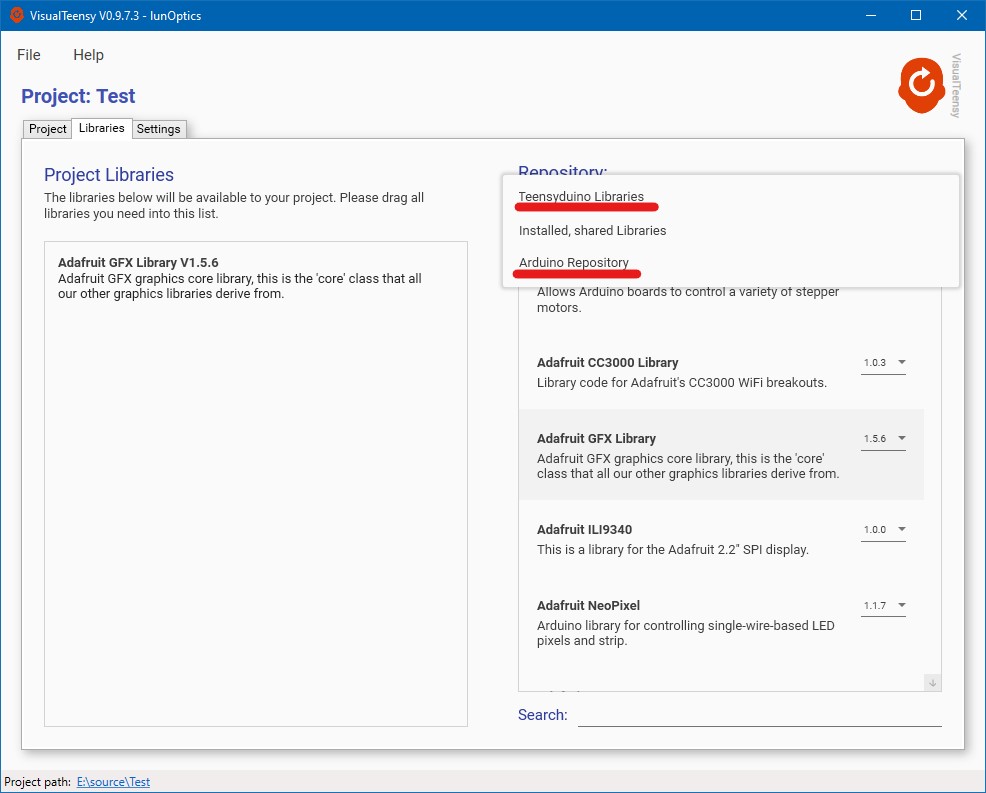Select Adafruit GFX Library V1.5.6 in project list
The width and height of the screenshot is (986, 793).
pyautogui.click(x=256, y=278)
